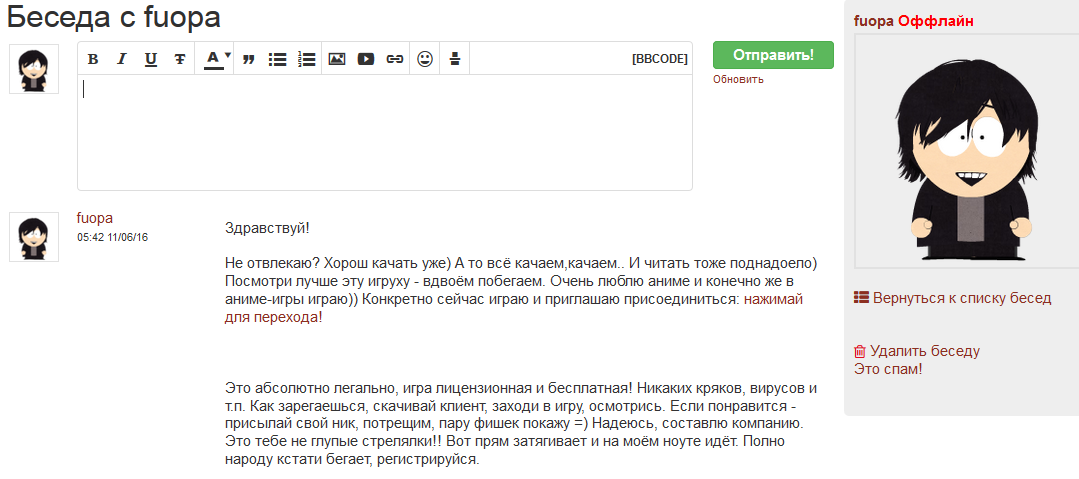
Task: Insert a quote block
Action: click(x=249, y=59)
